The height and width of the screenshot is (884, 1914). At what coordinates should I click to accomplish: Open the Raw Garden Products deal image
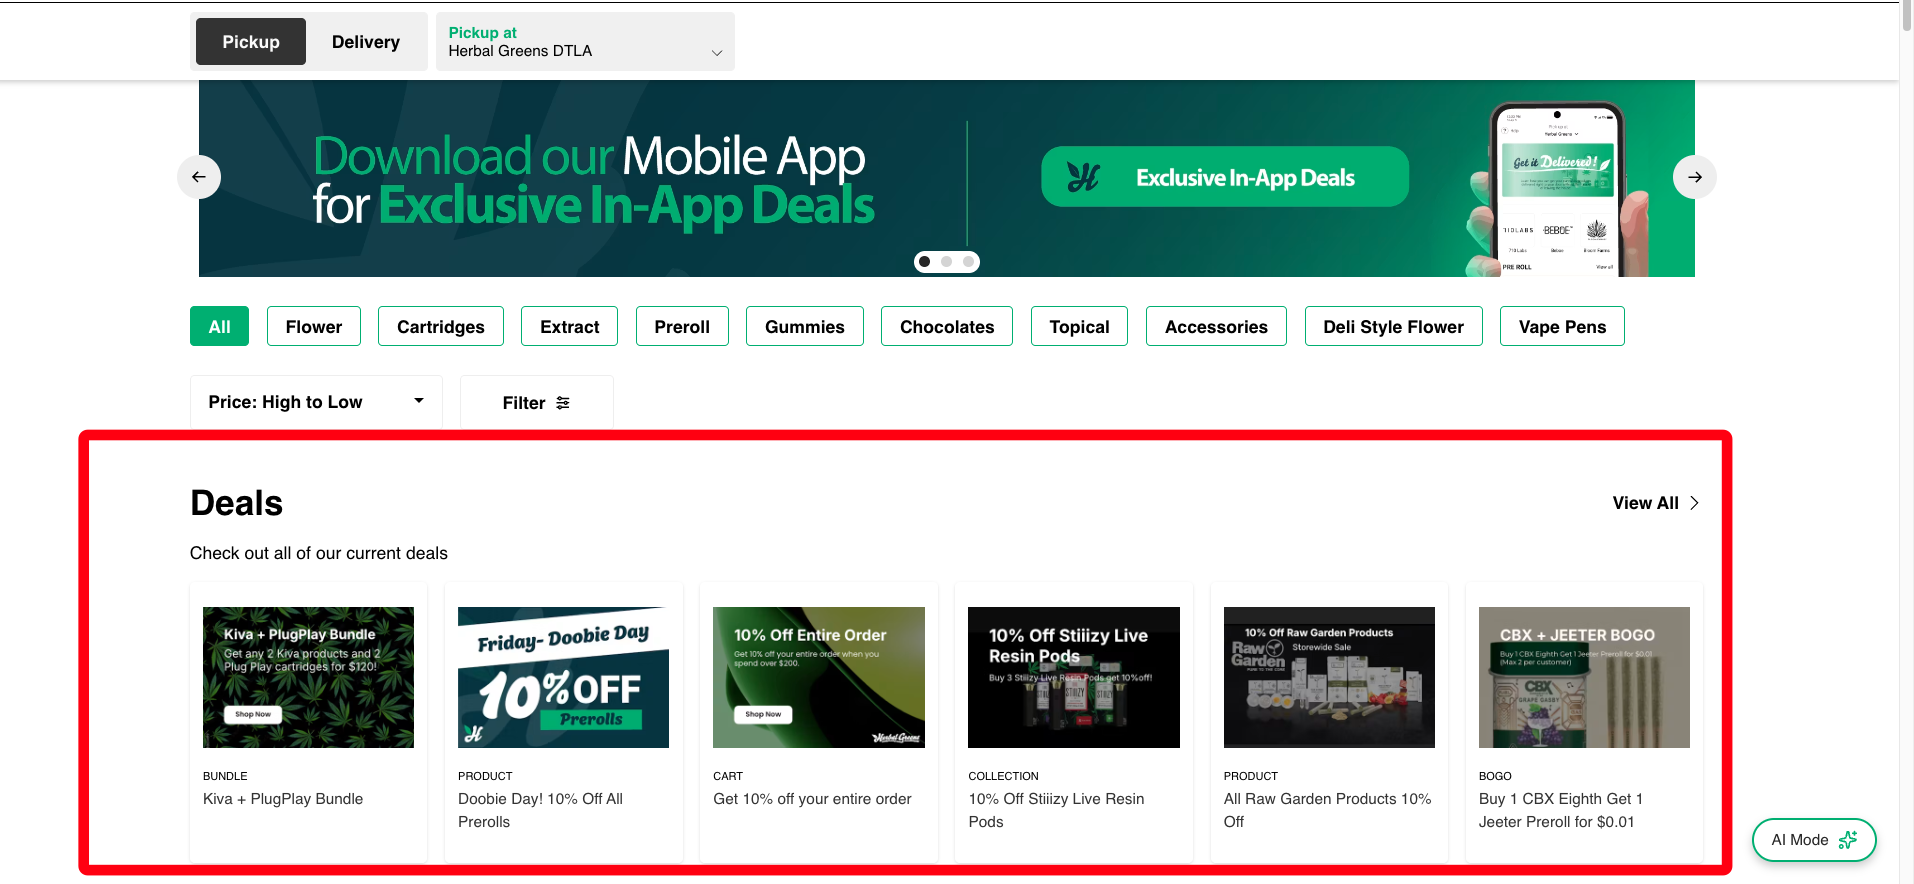coord(1329,677)
